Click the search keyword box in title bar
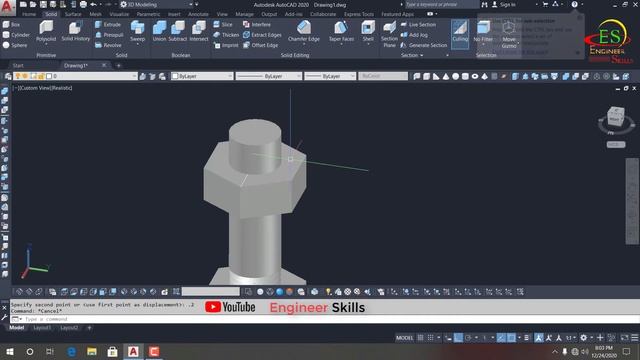The image size is (640, 360). [441, 4]
